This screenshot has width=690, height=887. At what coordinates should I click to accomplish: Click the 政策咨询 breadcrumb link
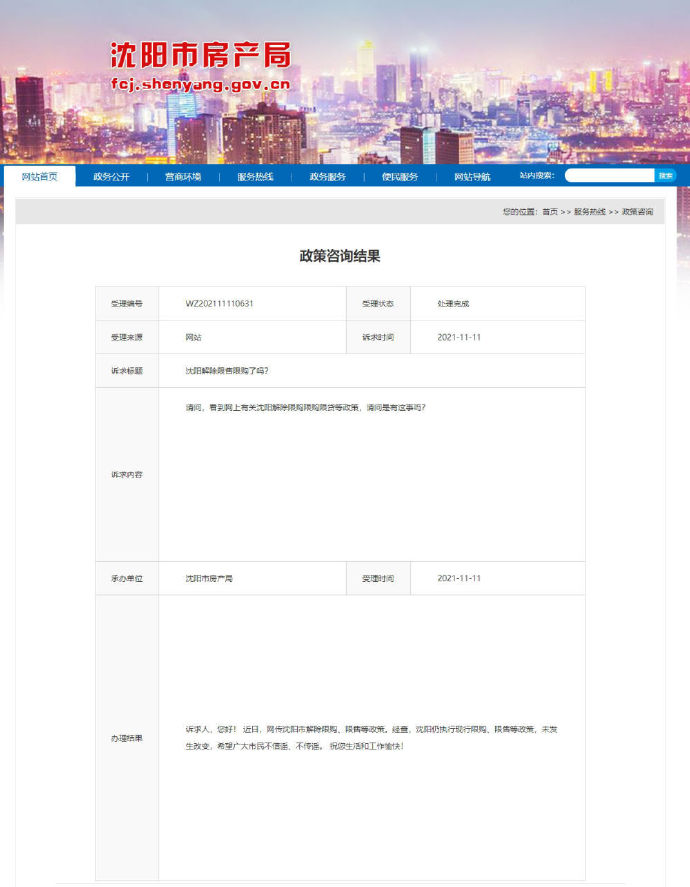coord(637,212)
